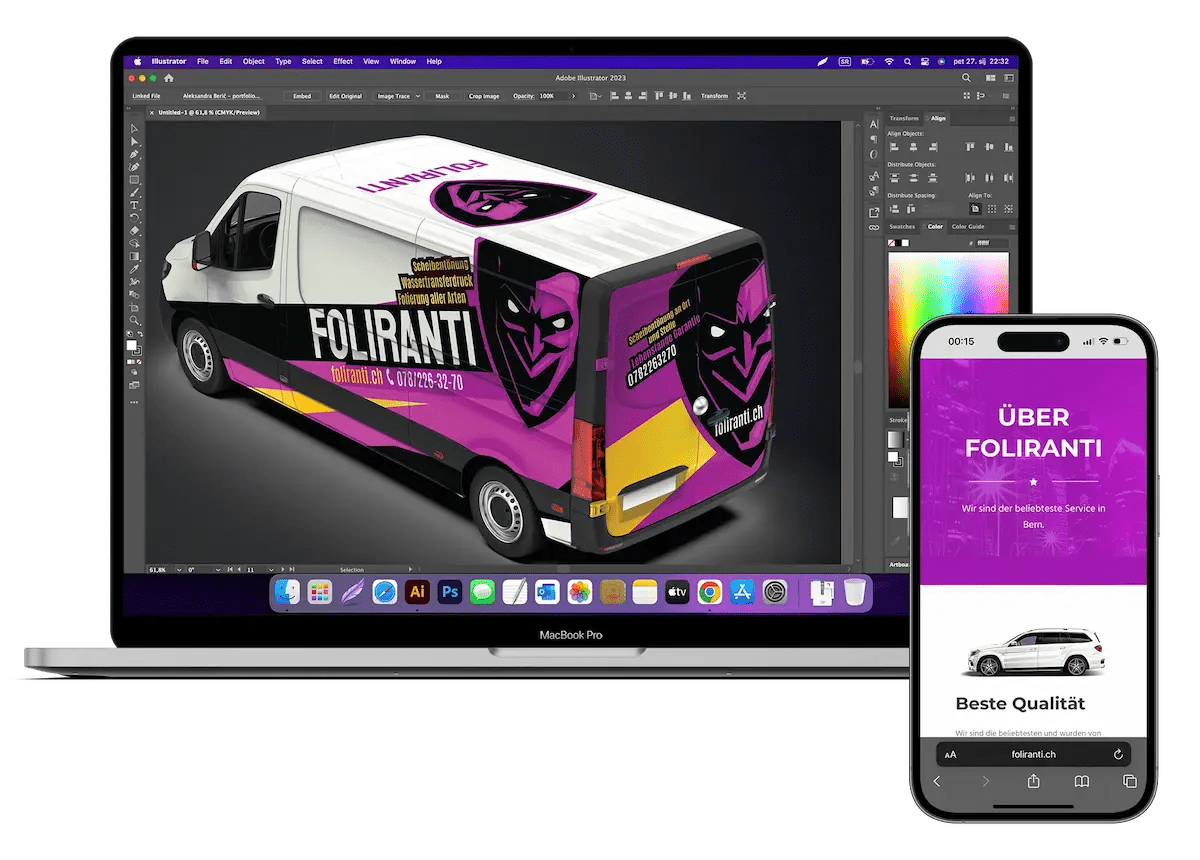The height and width of the screenshot is (860, 1200).
Task: Select the Rotate tool
Action: tap(134, 217)
